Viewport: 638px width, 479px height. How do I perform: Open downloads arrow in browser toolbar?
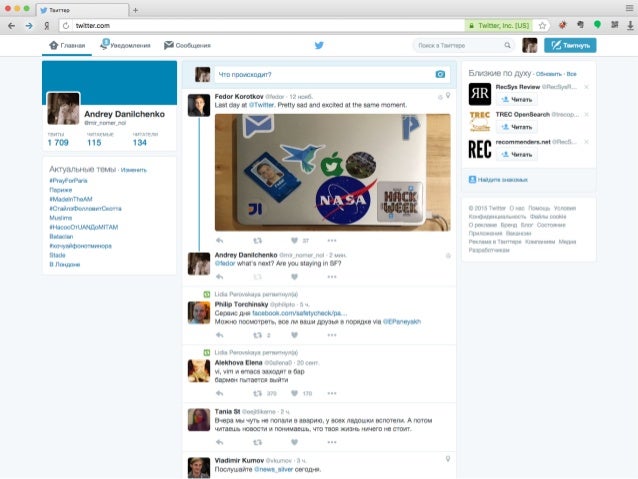[x=630, y=25]
